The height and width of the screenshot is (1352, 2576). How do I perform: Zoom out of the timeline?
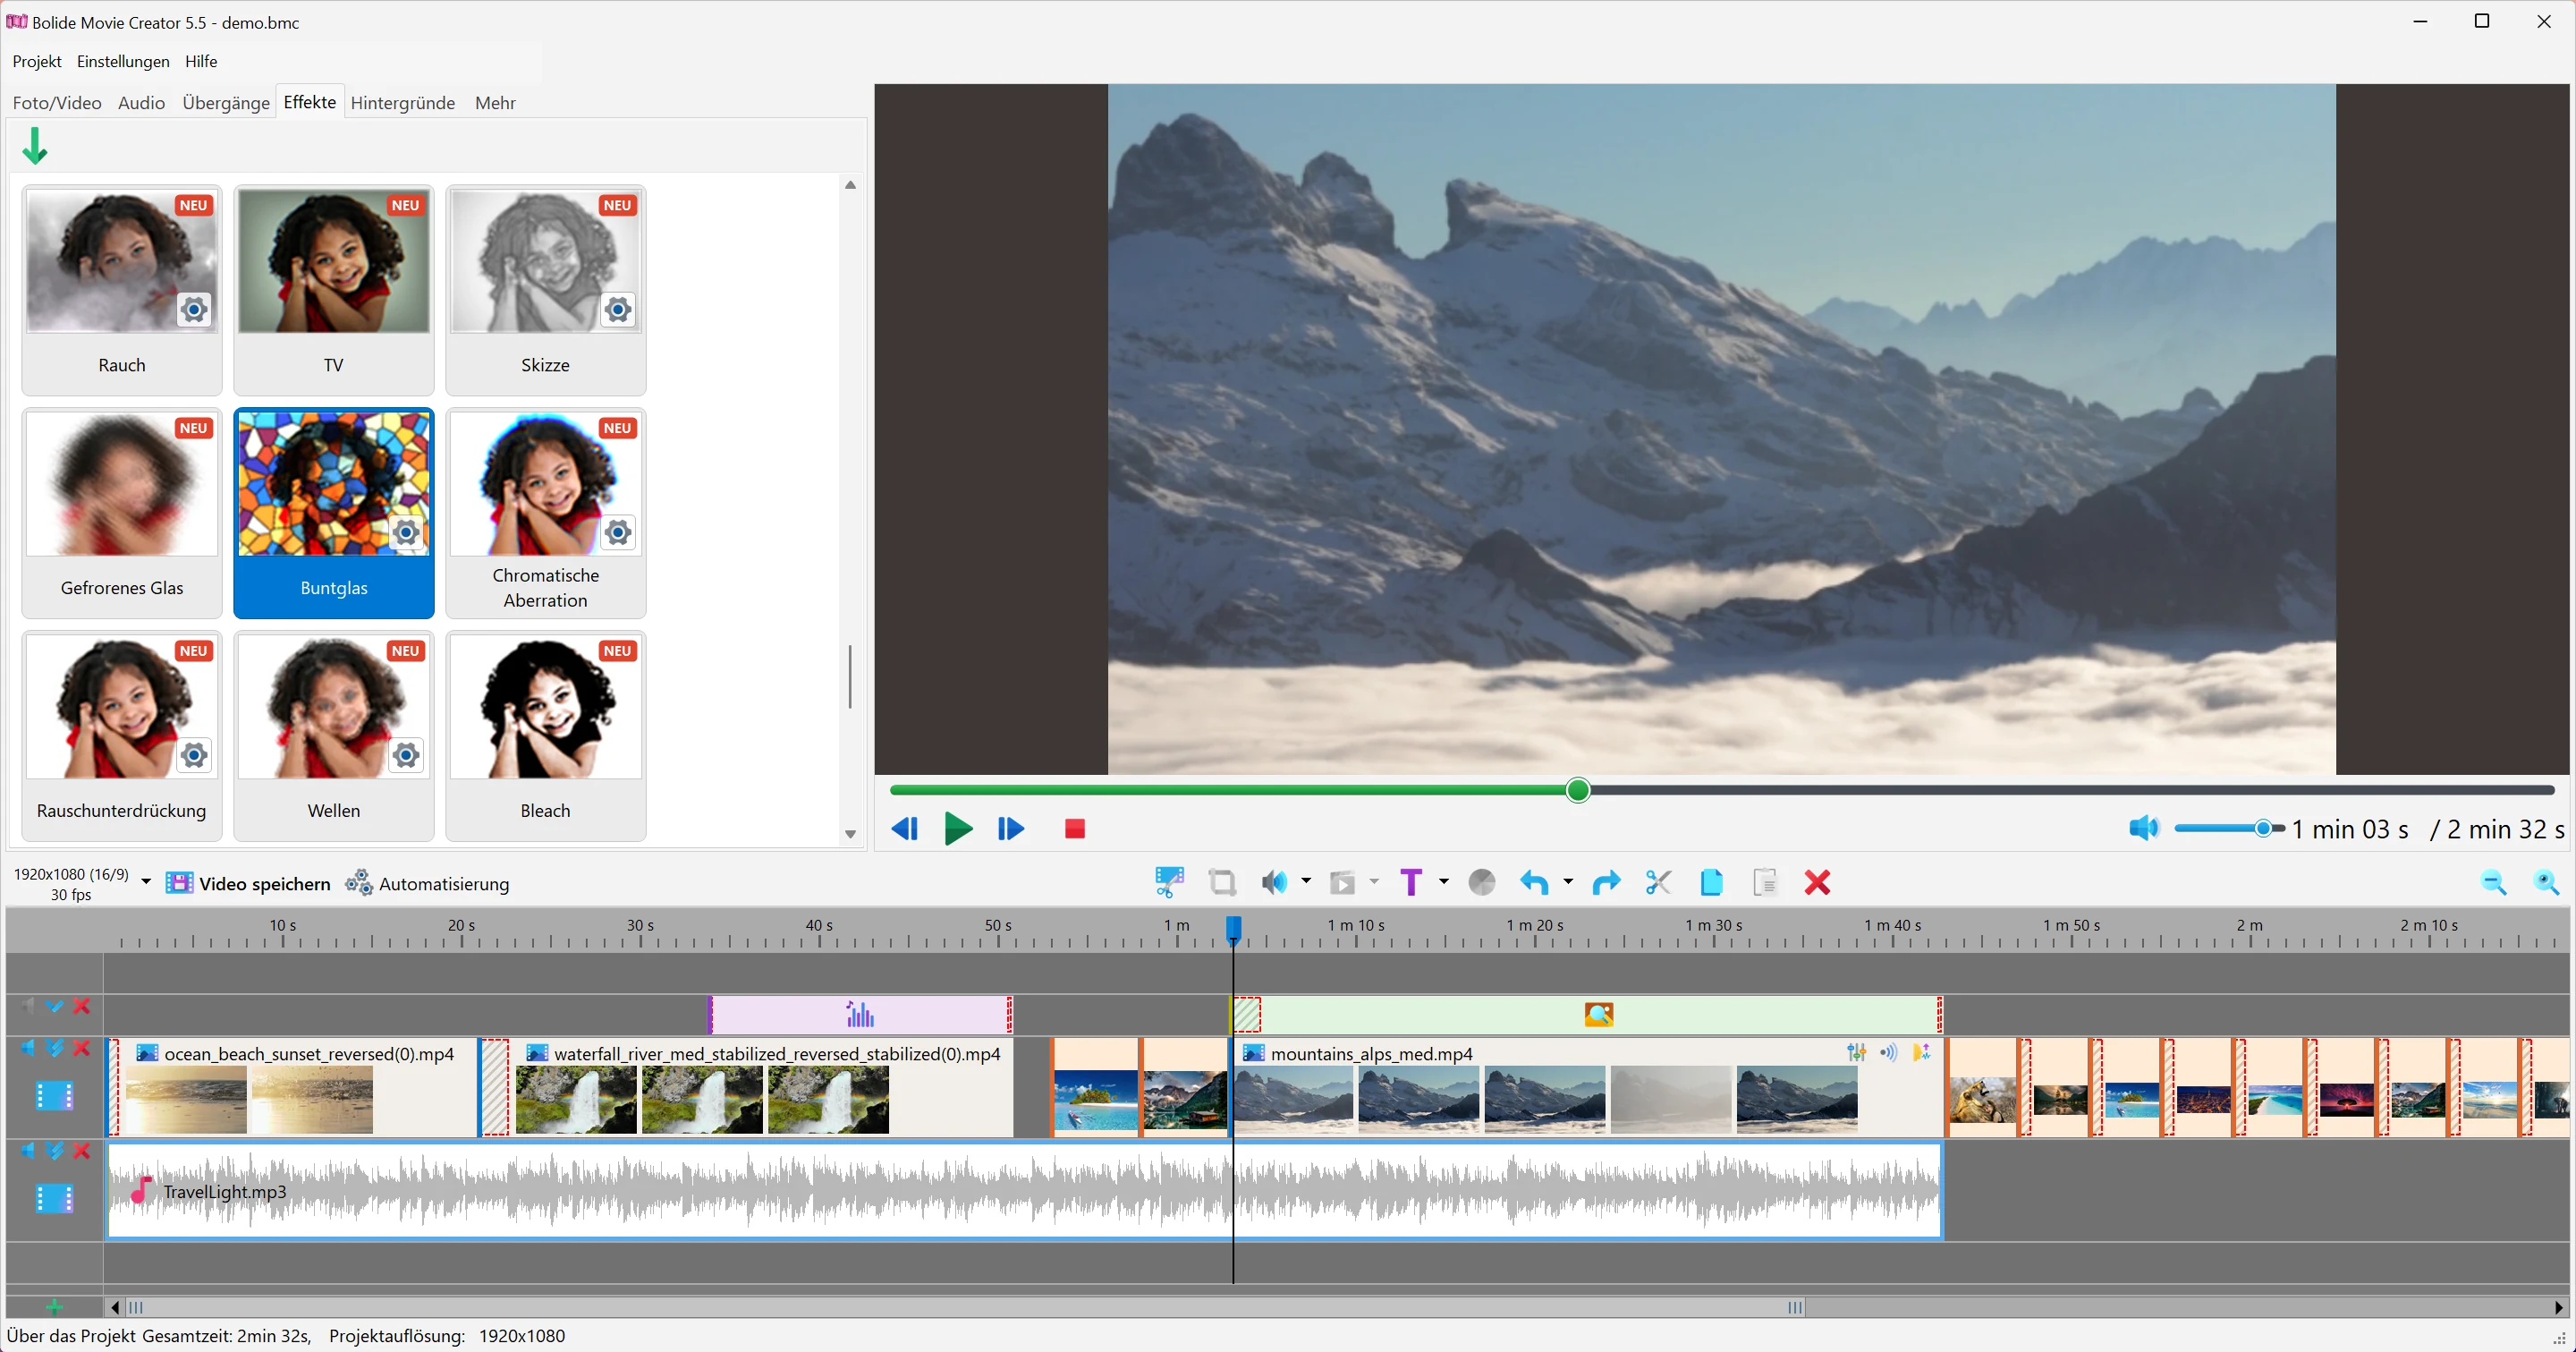pos(2493,882)
